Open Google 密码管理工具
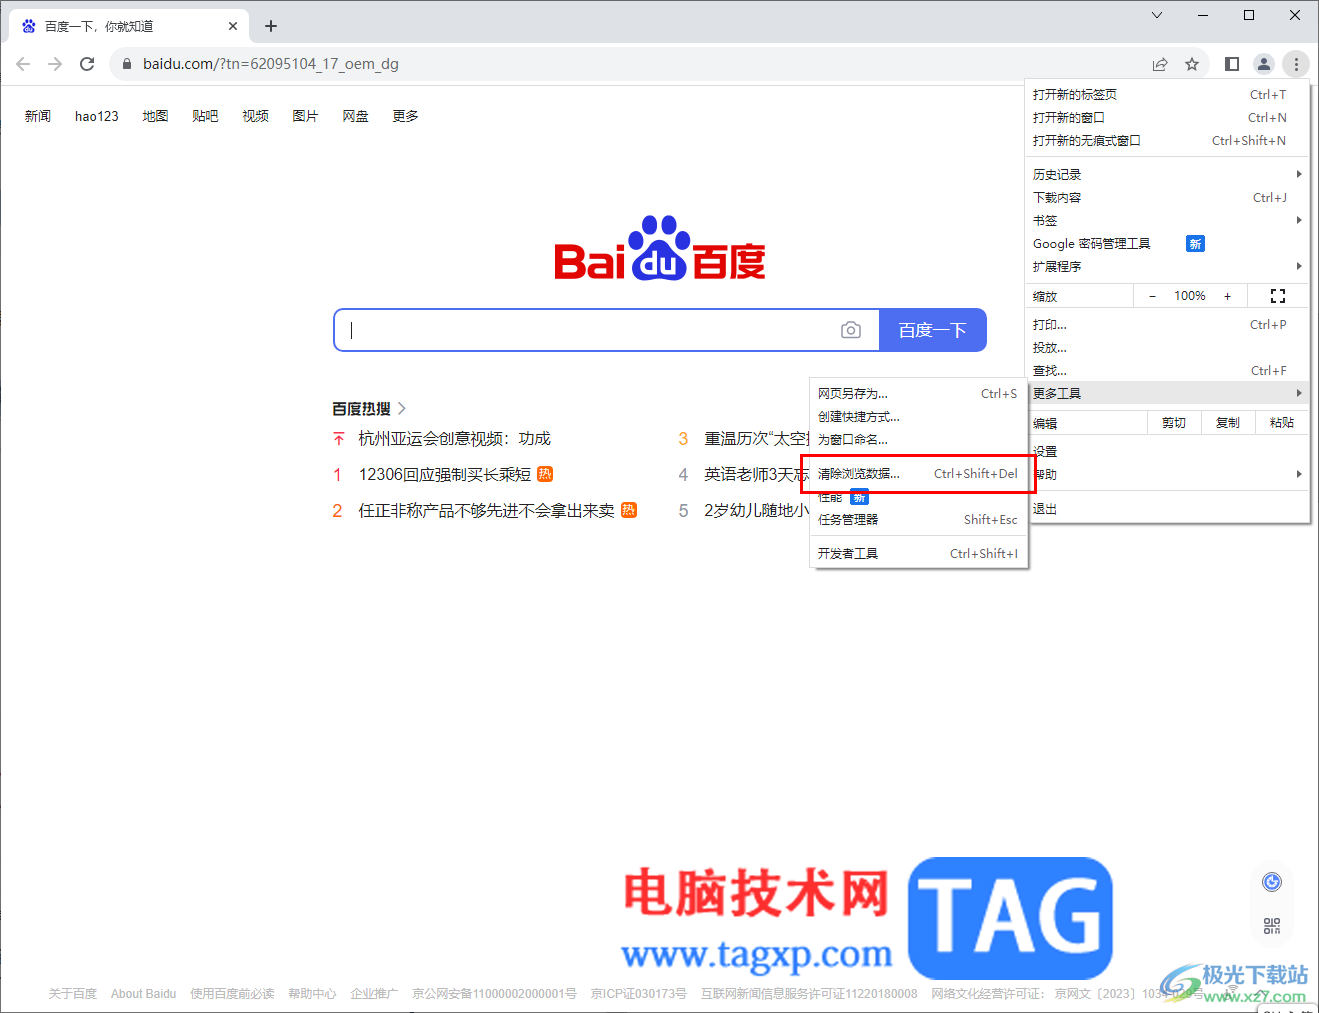Image resolution: width=1319 pixels, height=1013 pixels. click(1168, 243)
